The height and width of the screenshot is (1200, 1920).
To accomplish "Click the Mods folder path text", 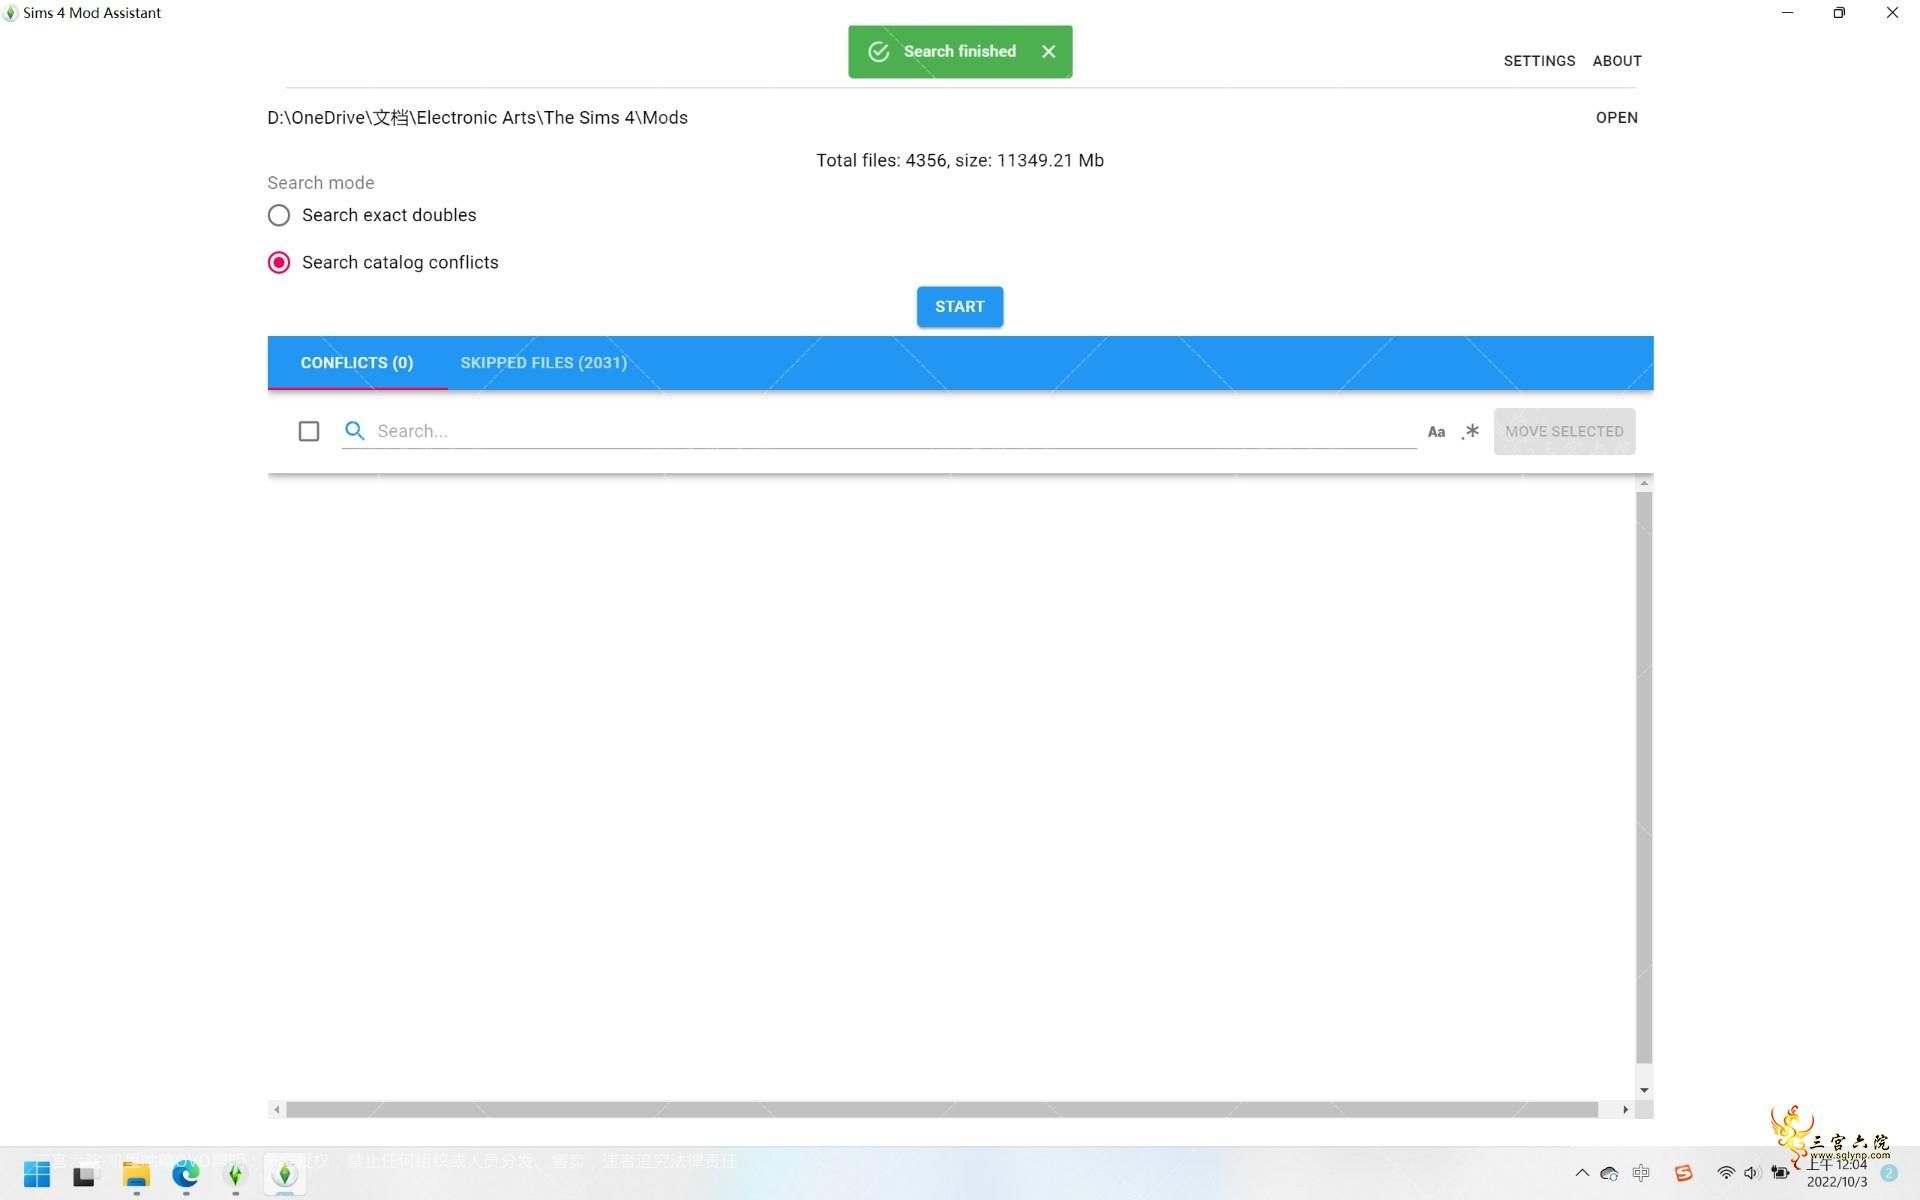I will click(x=477, y=118).
